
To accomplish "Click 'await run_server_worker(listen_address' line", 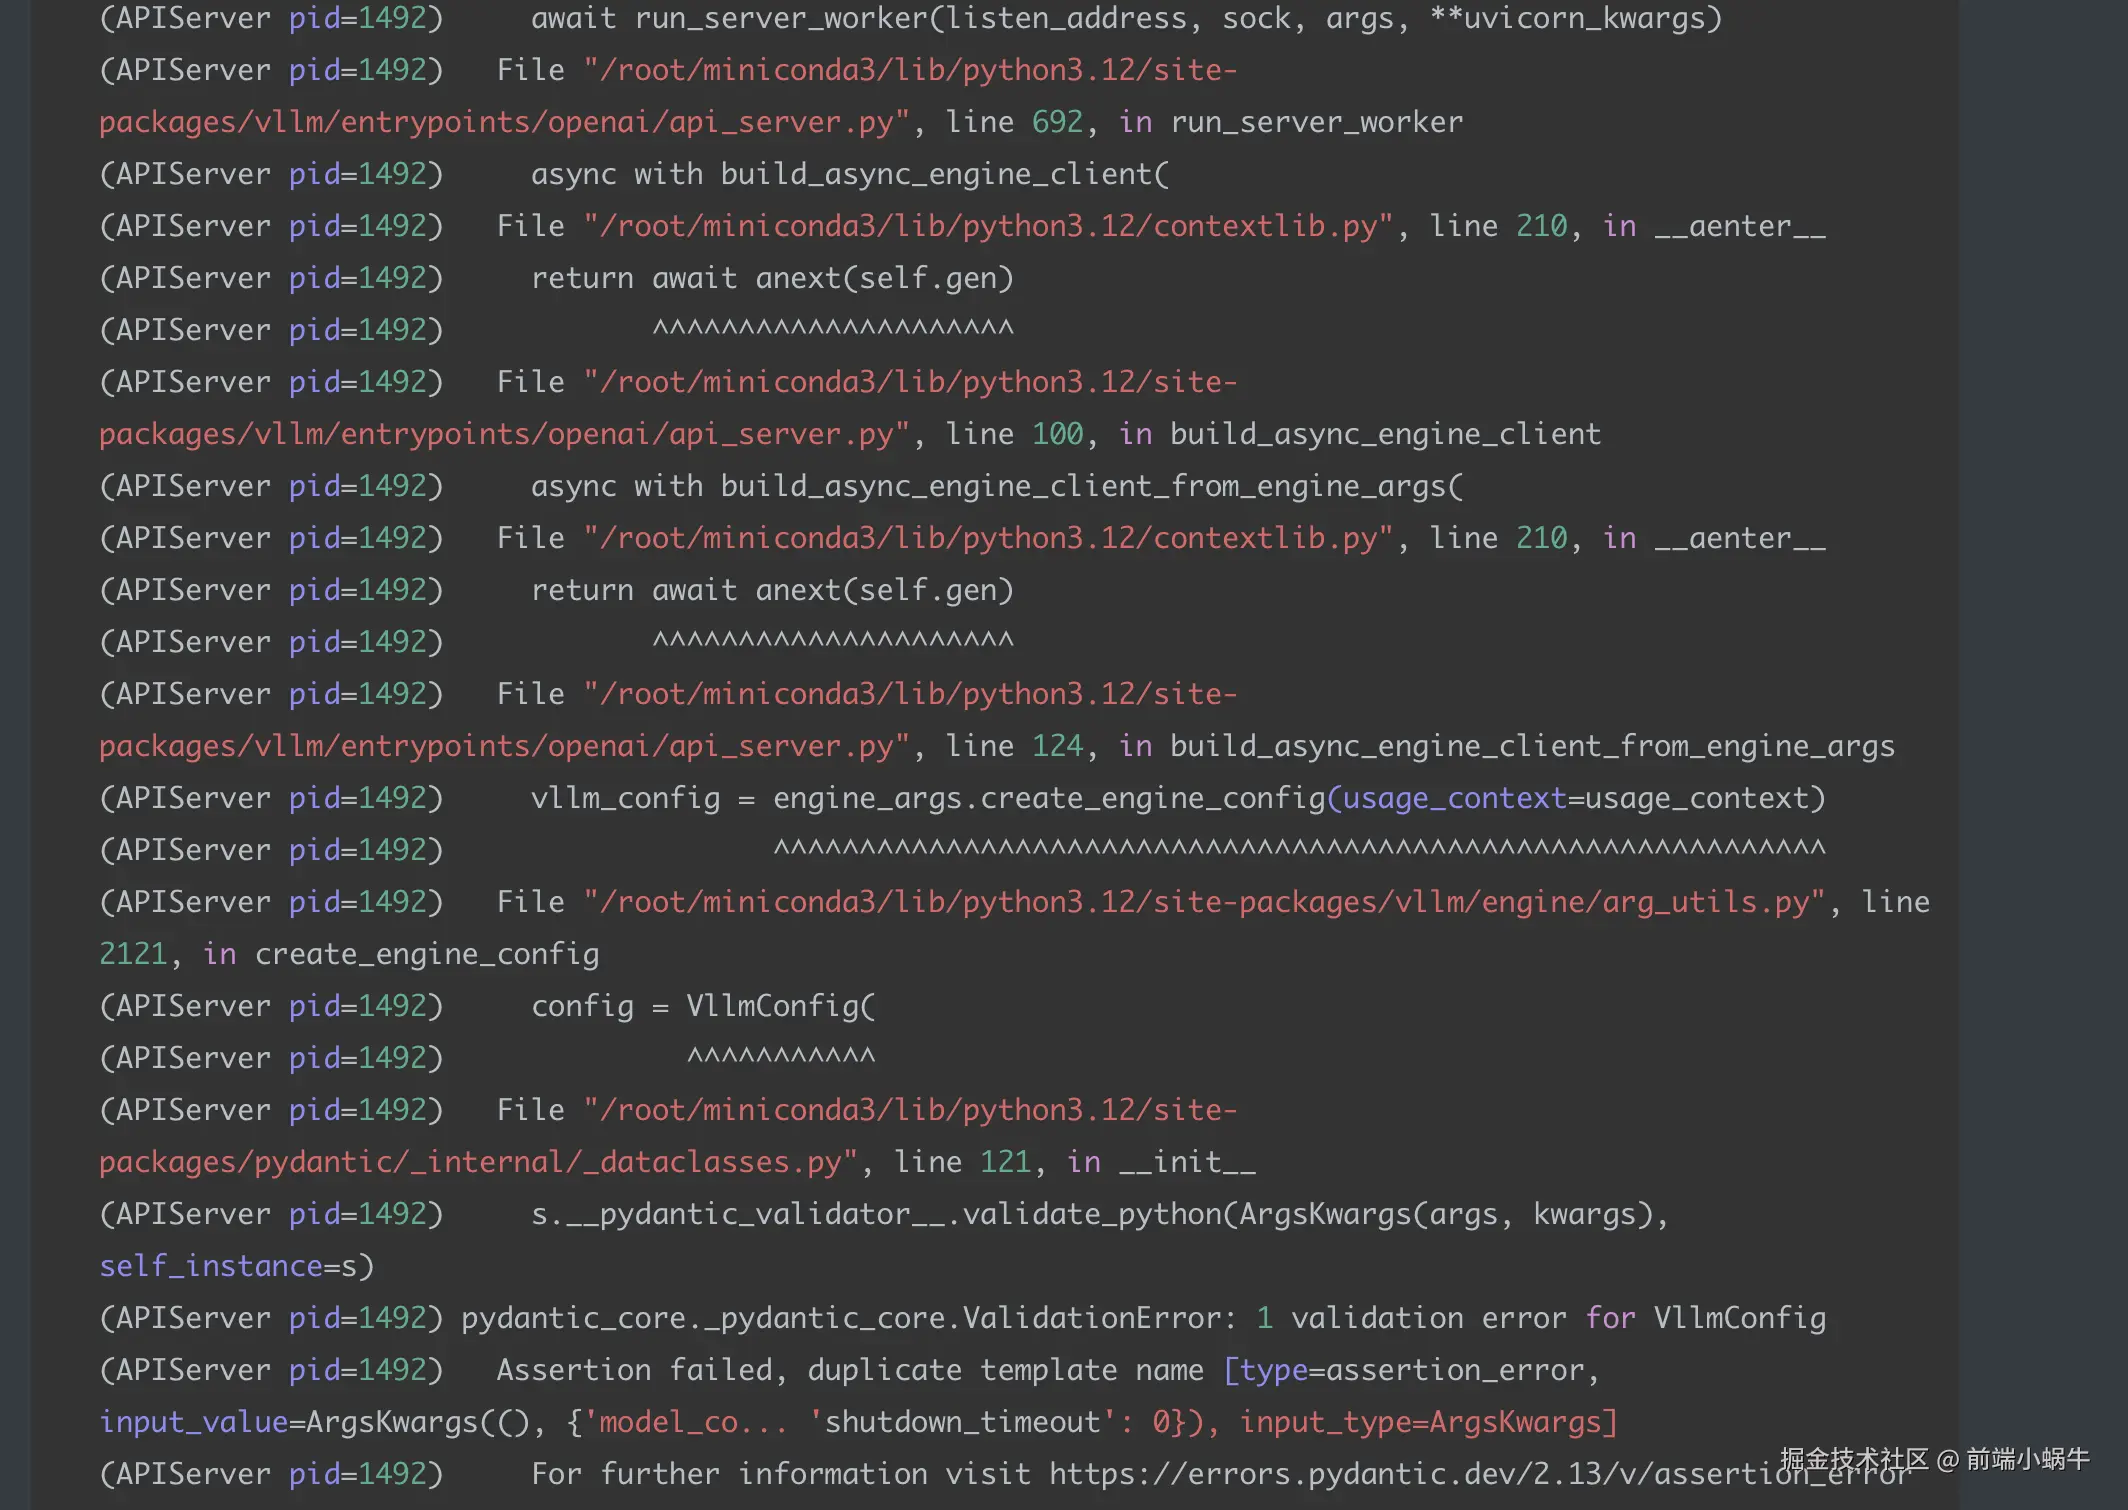I will click(x=1126, y=18).
